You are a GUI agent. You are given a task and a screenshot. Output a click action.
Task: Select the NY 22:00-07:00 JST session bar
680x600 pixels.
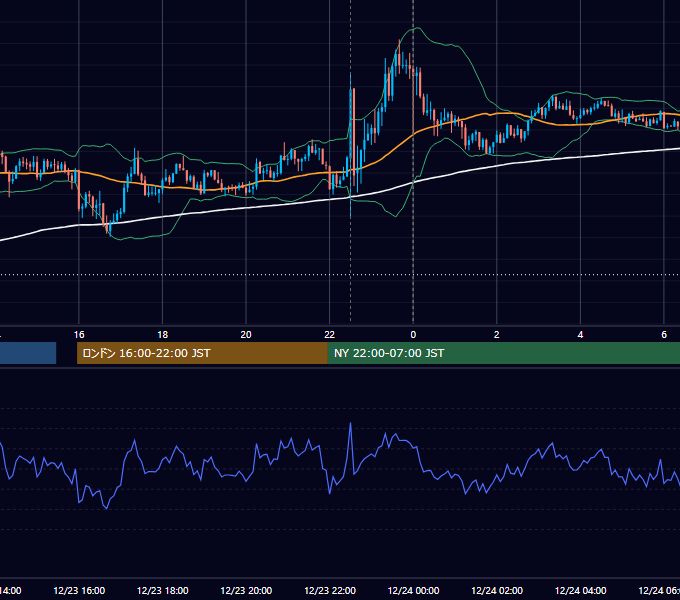tap(503, 353)
